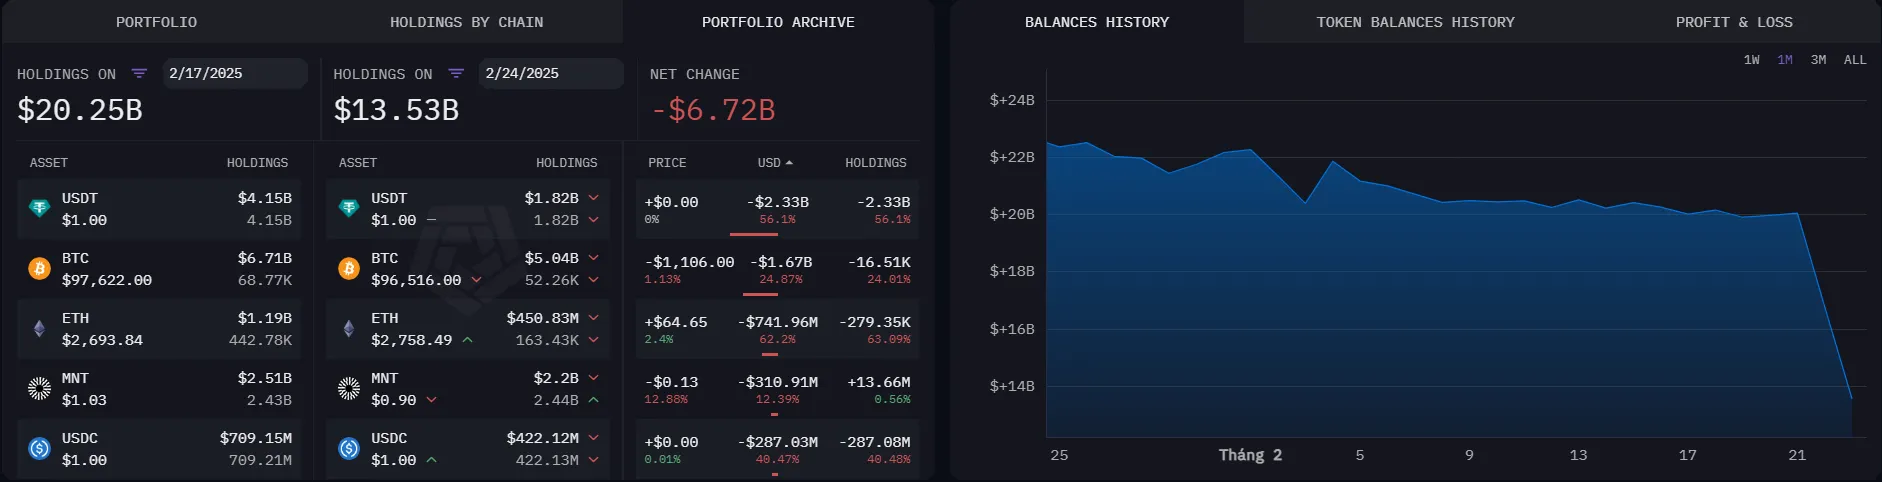Click the 2/17/2025 date input field

point(235,73)
